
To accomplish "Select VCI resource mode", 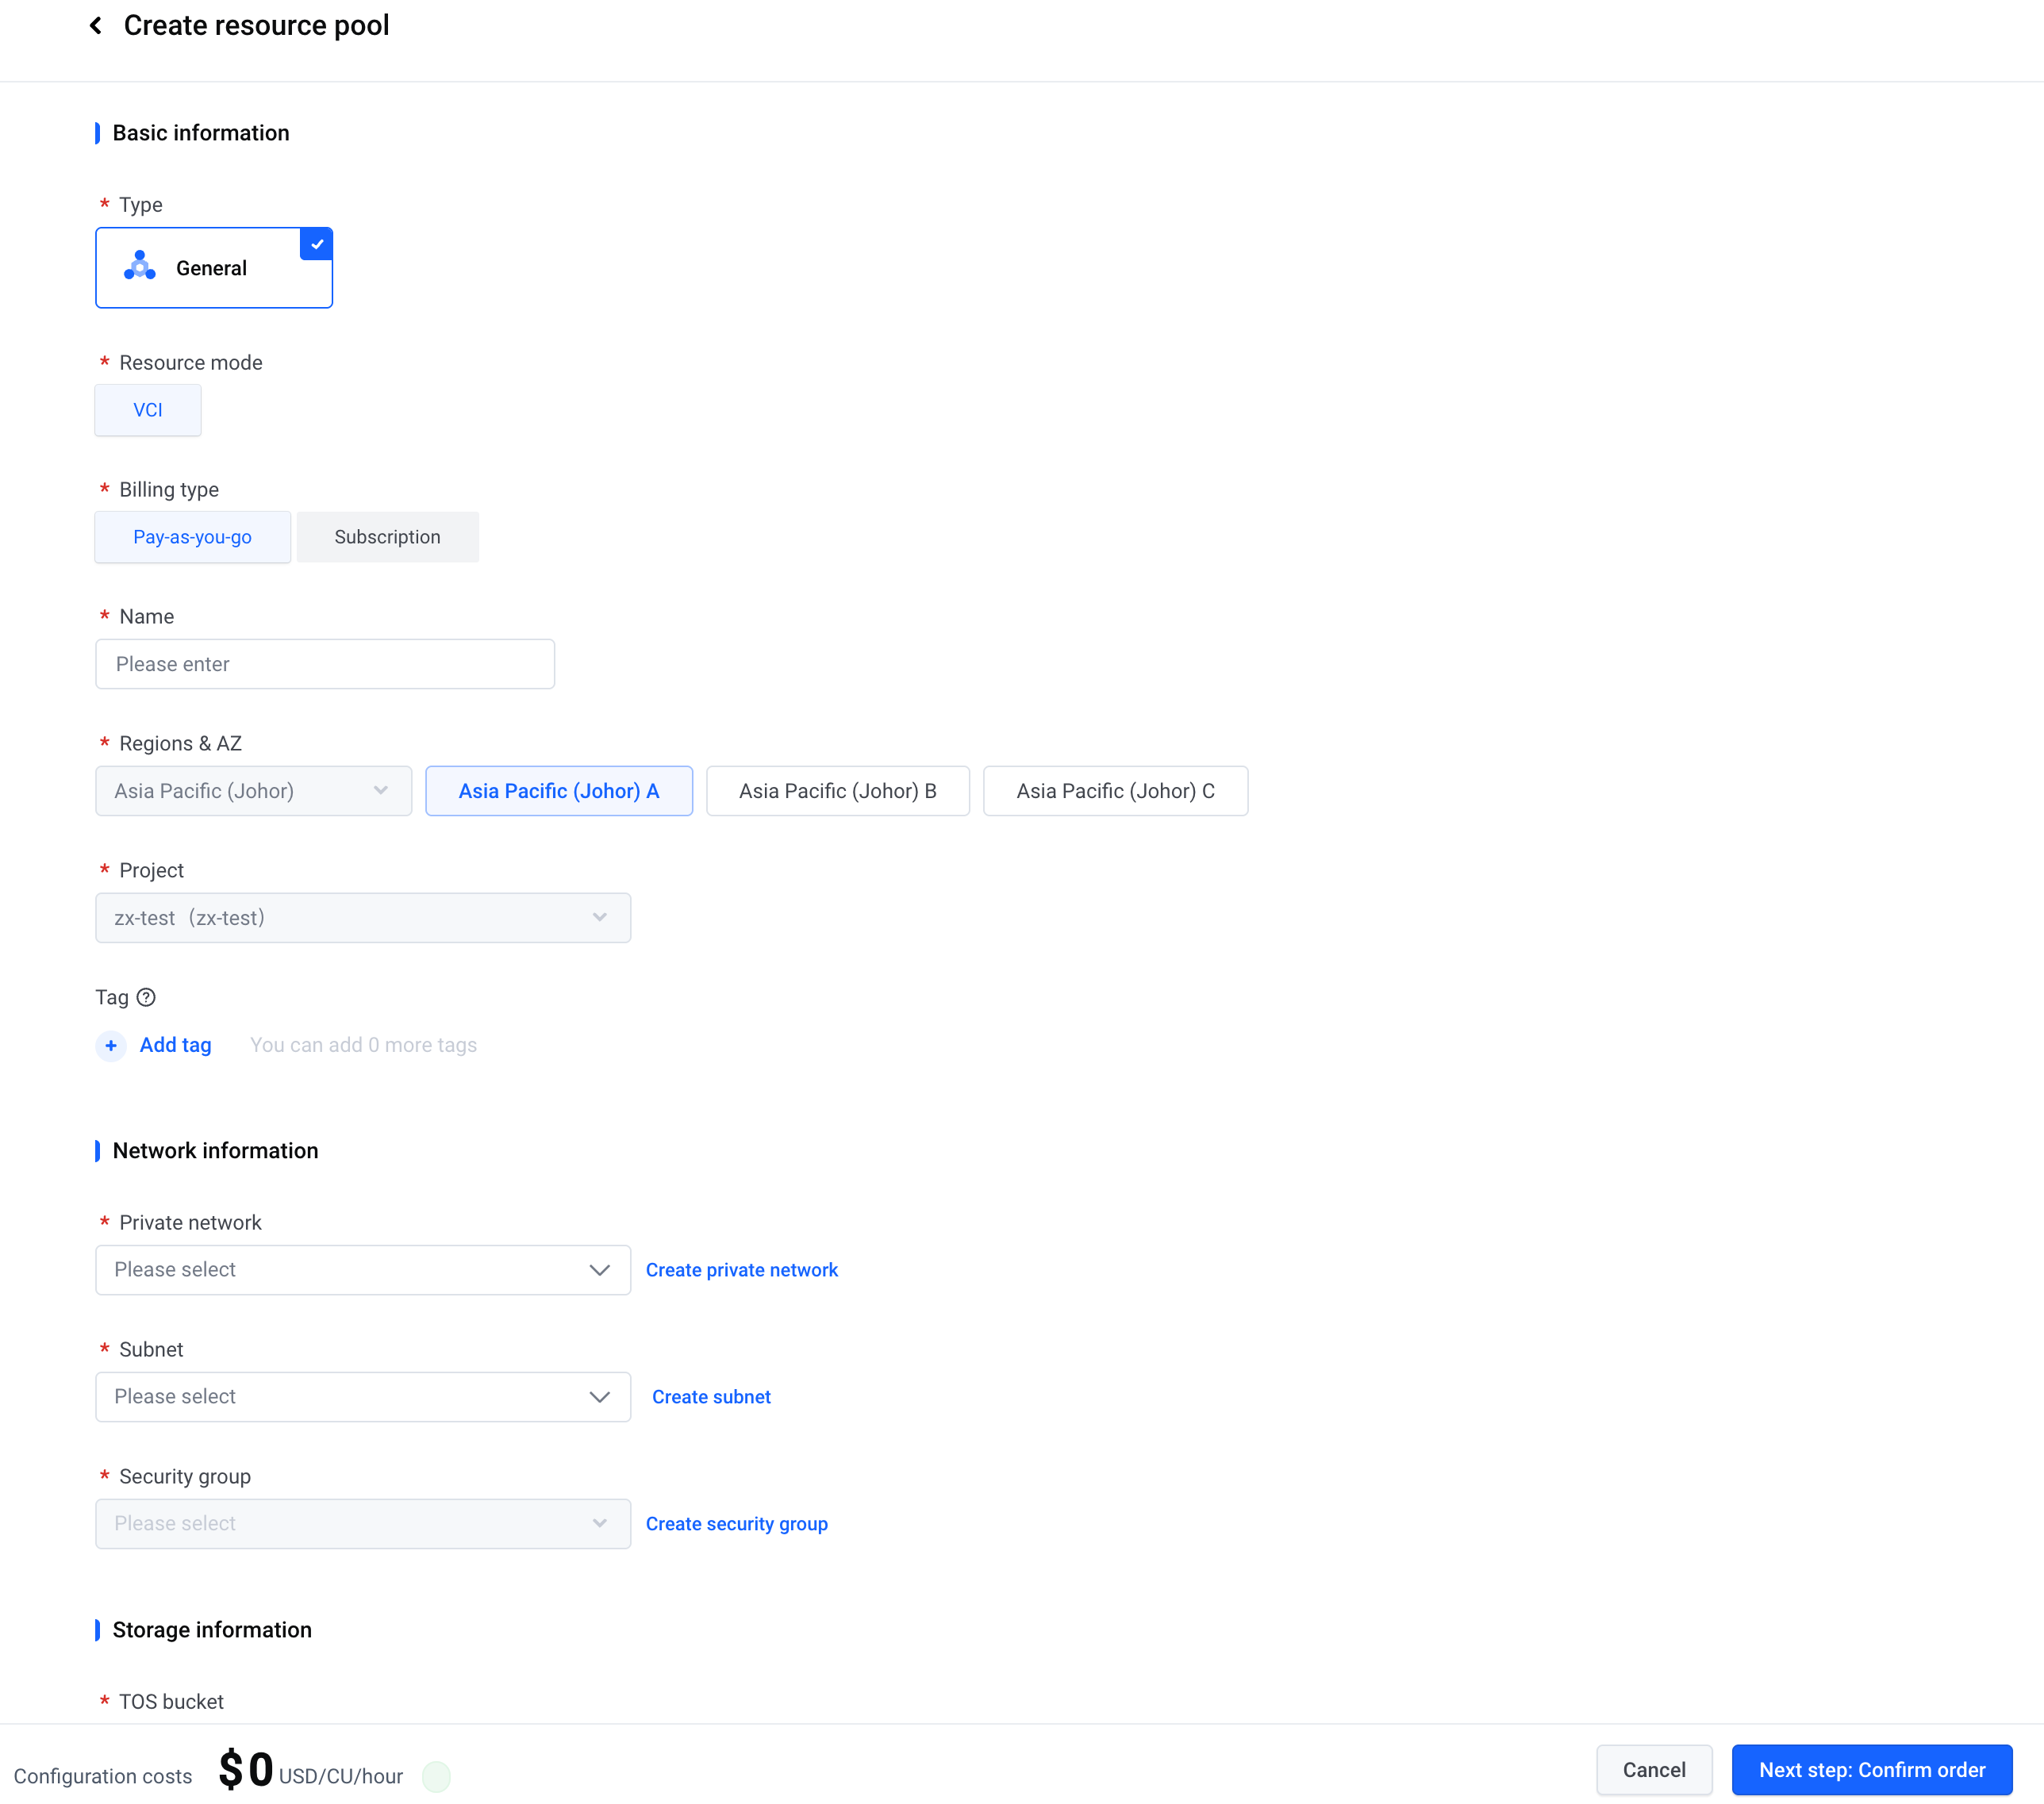I will (148, 410).
